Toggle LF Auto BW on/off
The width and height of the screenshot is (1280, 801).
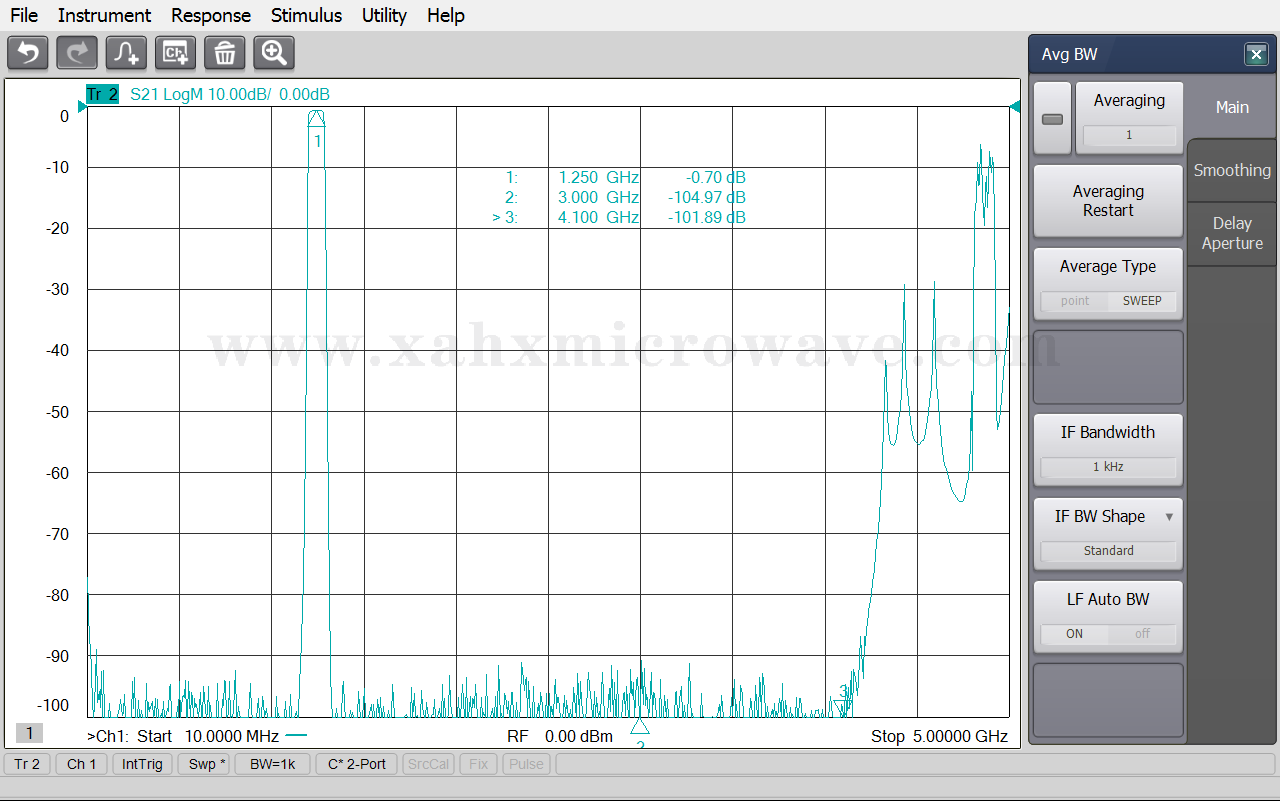[1108, 634]
